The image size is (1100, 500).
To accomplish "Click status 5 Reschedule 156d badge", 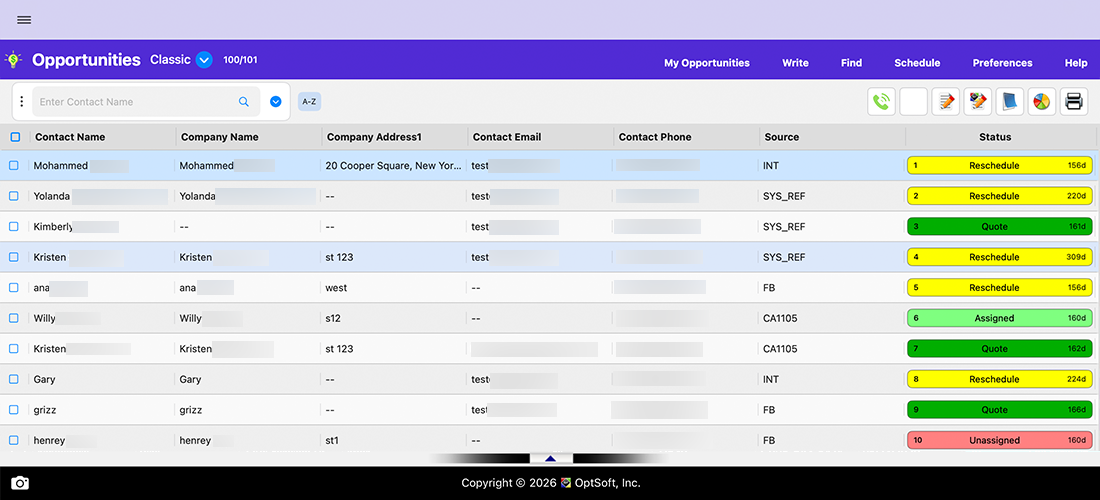I will pyautogui.click(x=1000, y=288).
